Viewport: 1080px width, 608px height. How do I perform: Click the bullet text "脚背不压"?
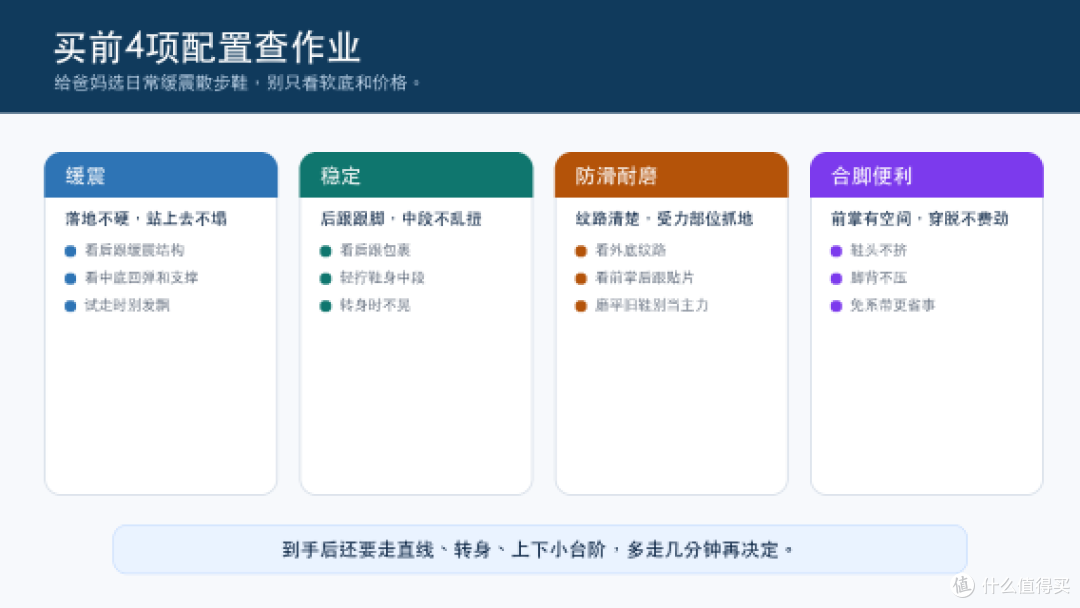point(878,277)
